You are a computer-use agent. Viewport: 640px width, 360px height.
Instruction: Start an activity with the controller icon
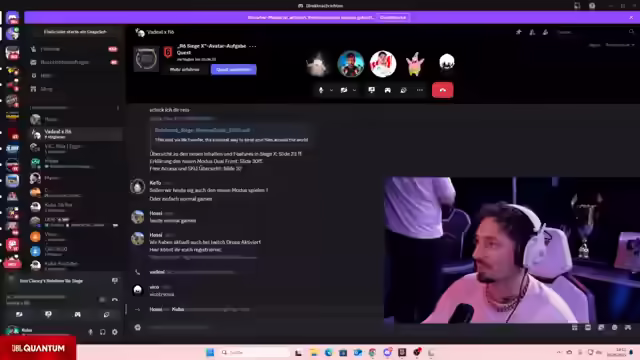387,90
